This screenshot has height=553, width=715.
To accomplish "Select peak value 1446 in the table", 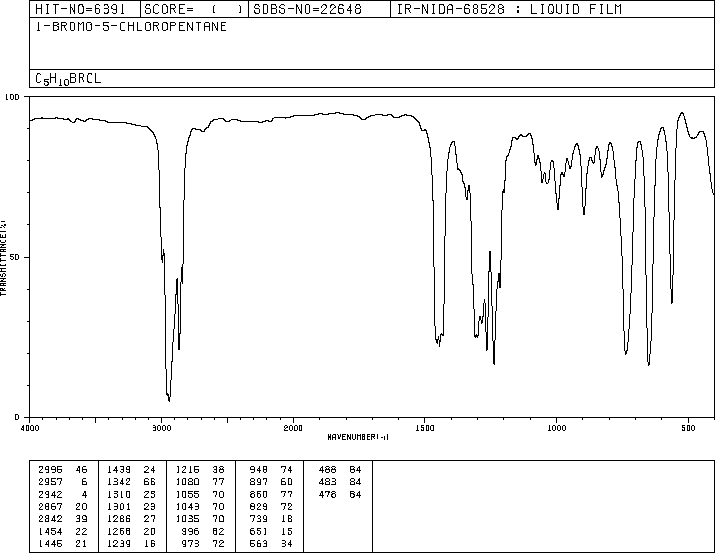I will pyautogui.click(x=50, y=543).
